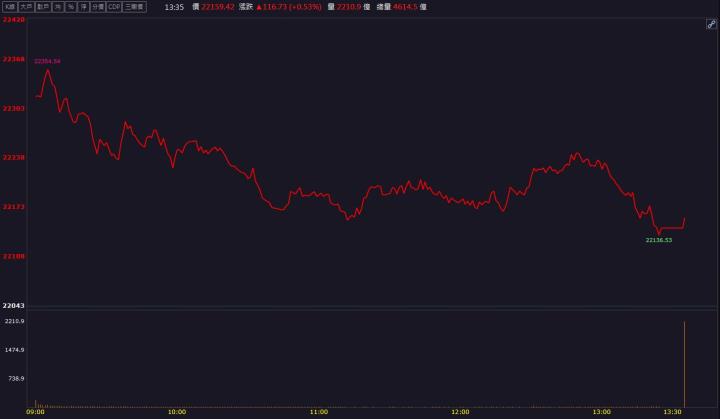Click the 2210.9 volume axis label
The image size is (720, 419).
15,321
